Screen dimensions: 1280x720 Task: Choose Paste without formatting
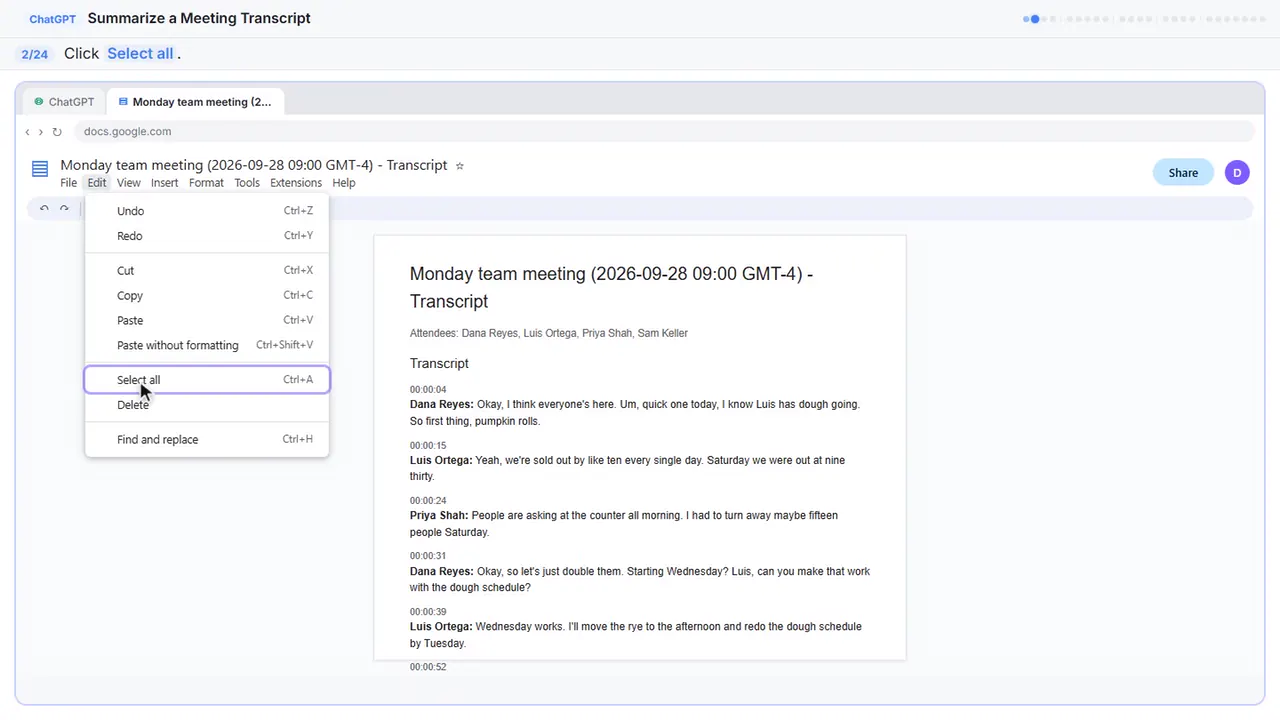pos(207,345)
